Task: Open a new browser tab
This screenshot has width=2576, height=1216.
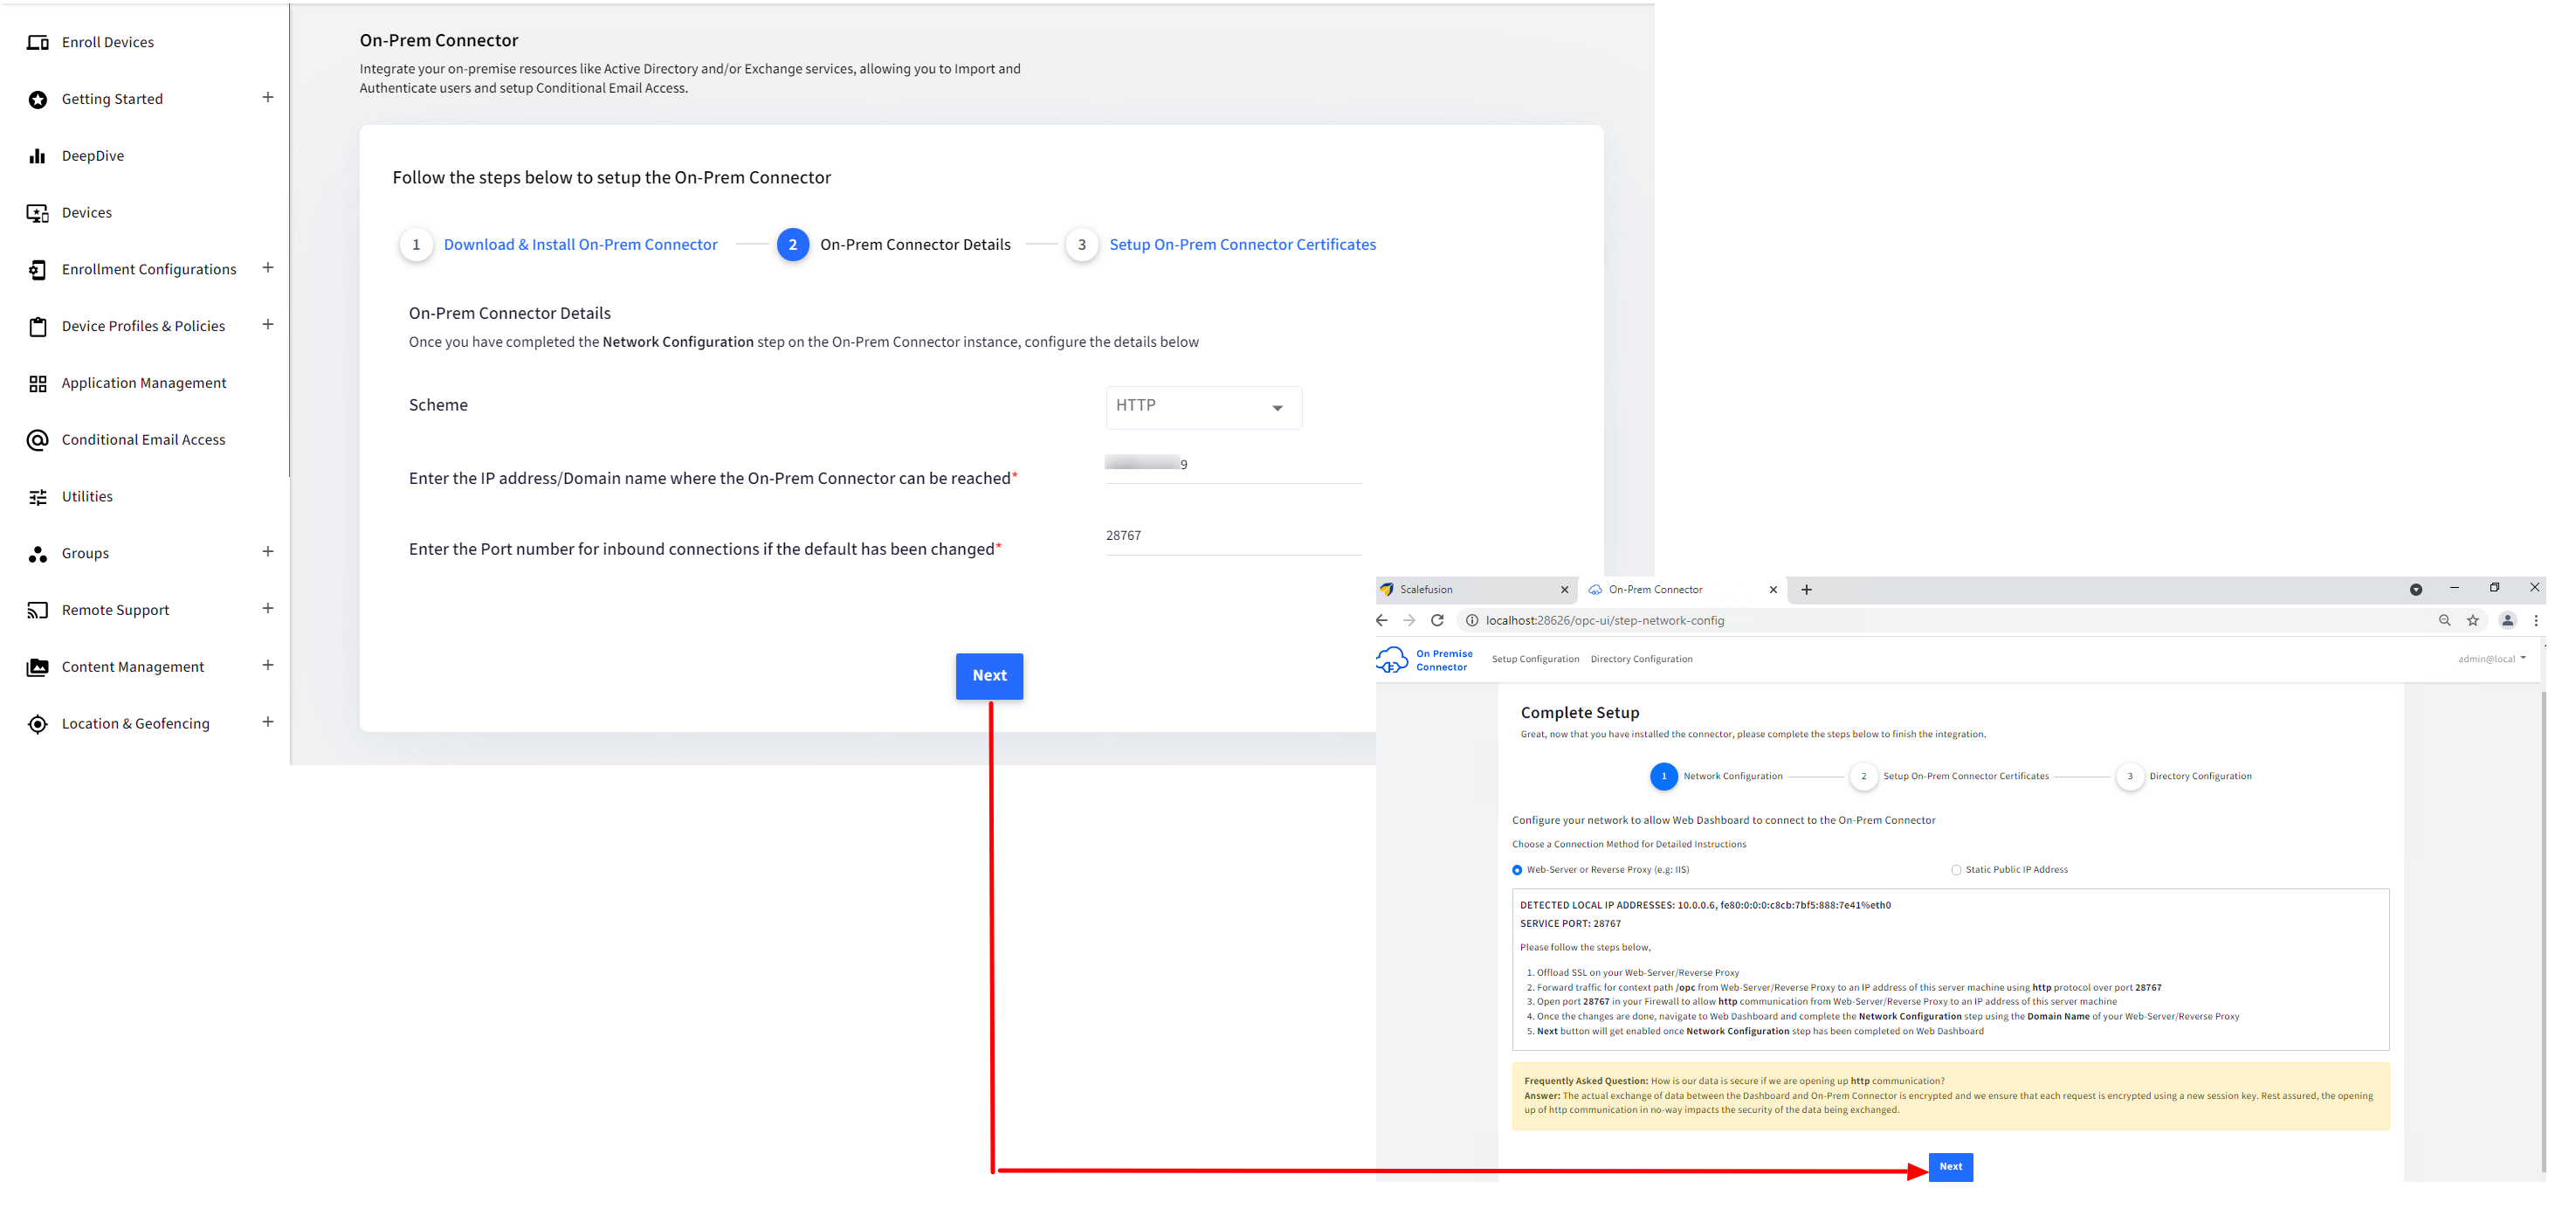Action: 1807,590
